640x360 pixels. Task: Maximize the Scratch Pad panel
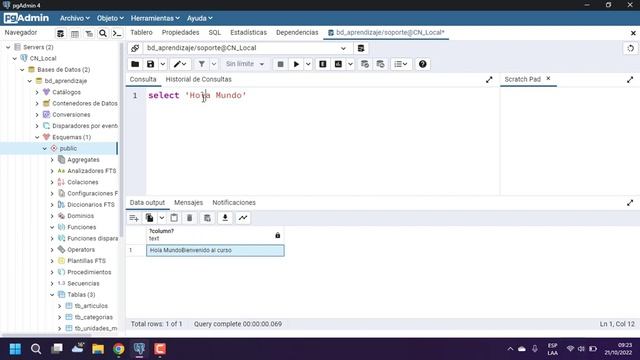coord(630,80)
